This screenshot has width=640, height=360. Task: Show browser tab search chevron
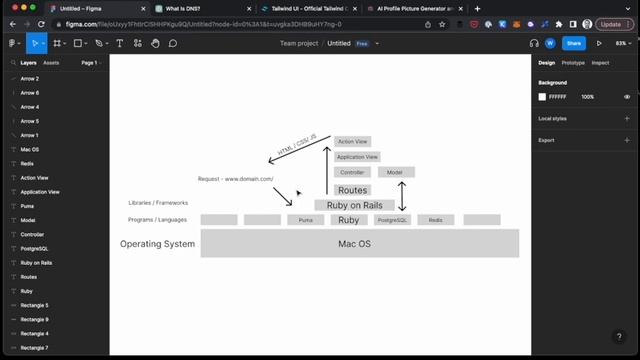pos(628,9)
